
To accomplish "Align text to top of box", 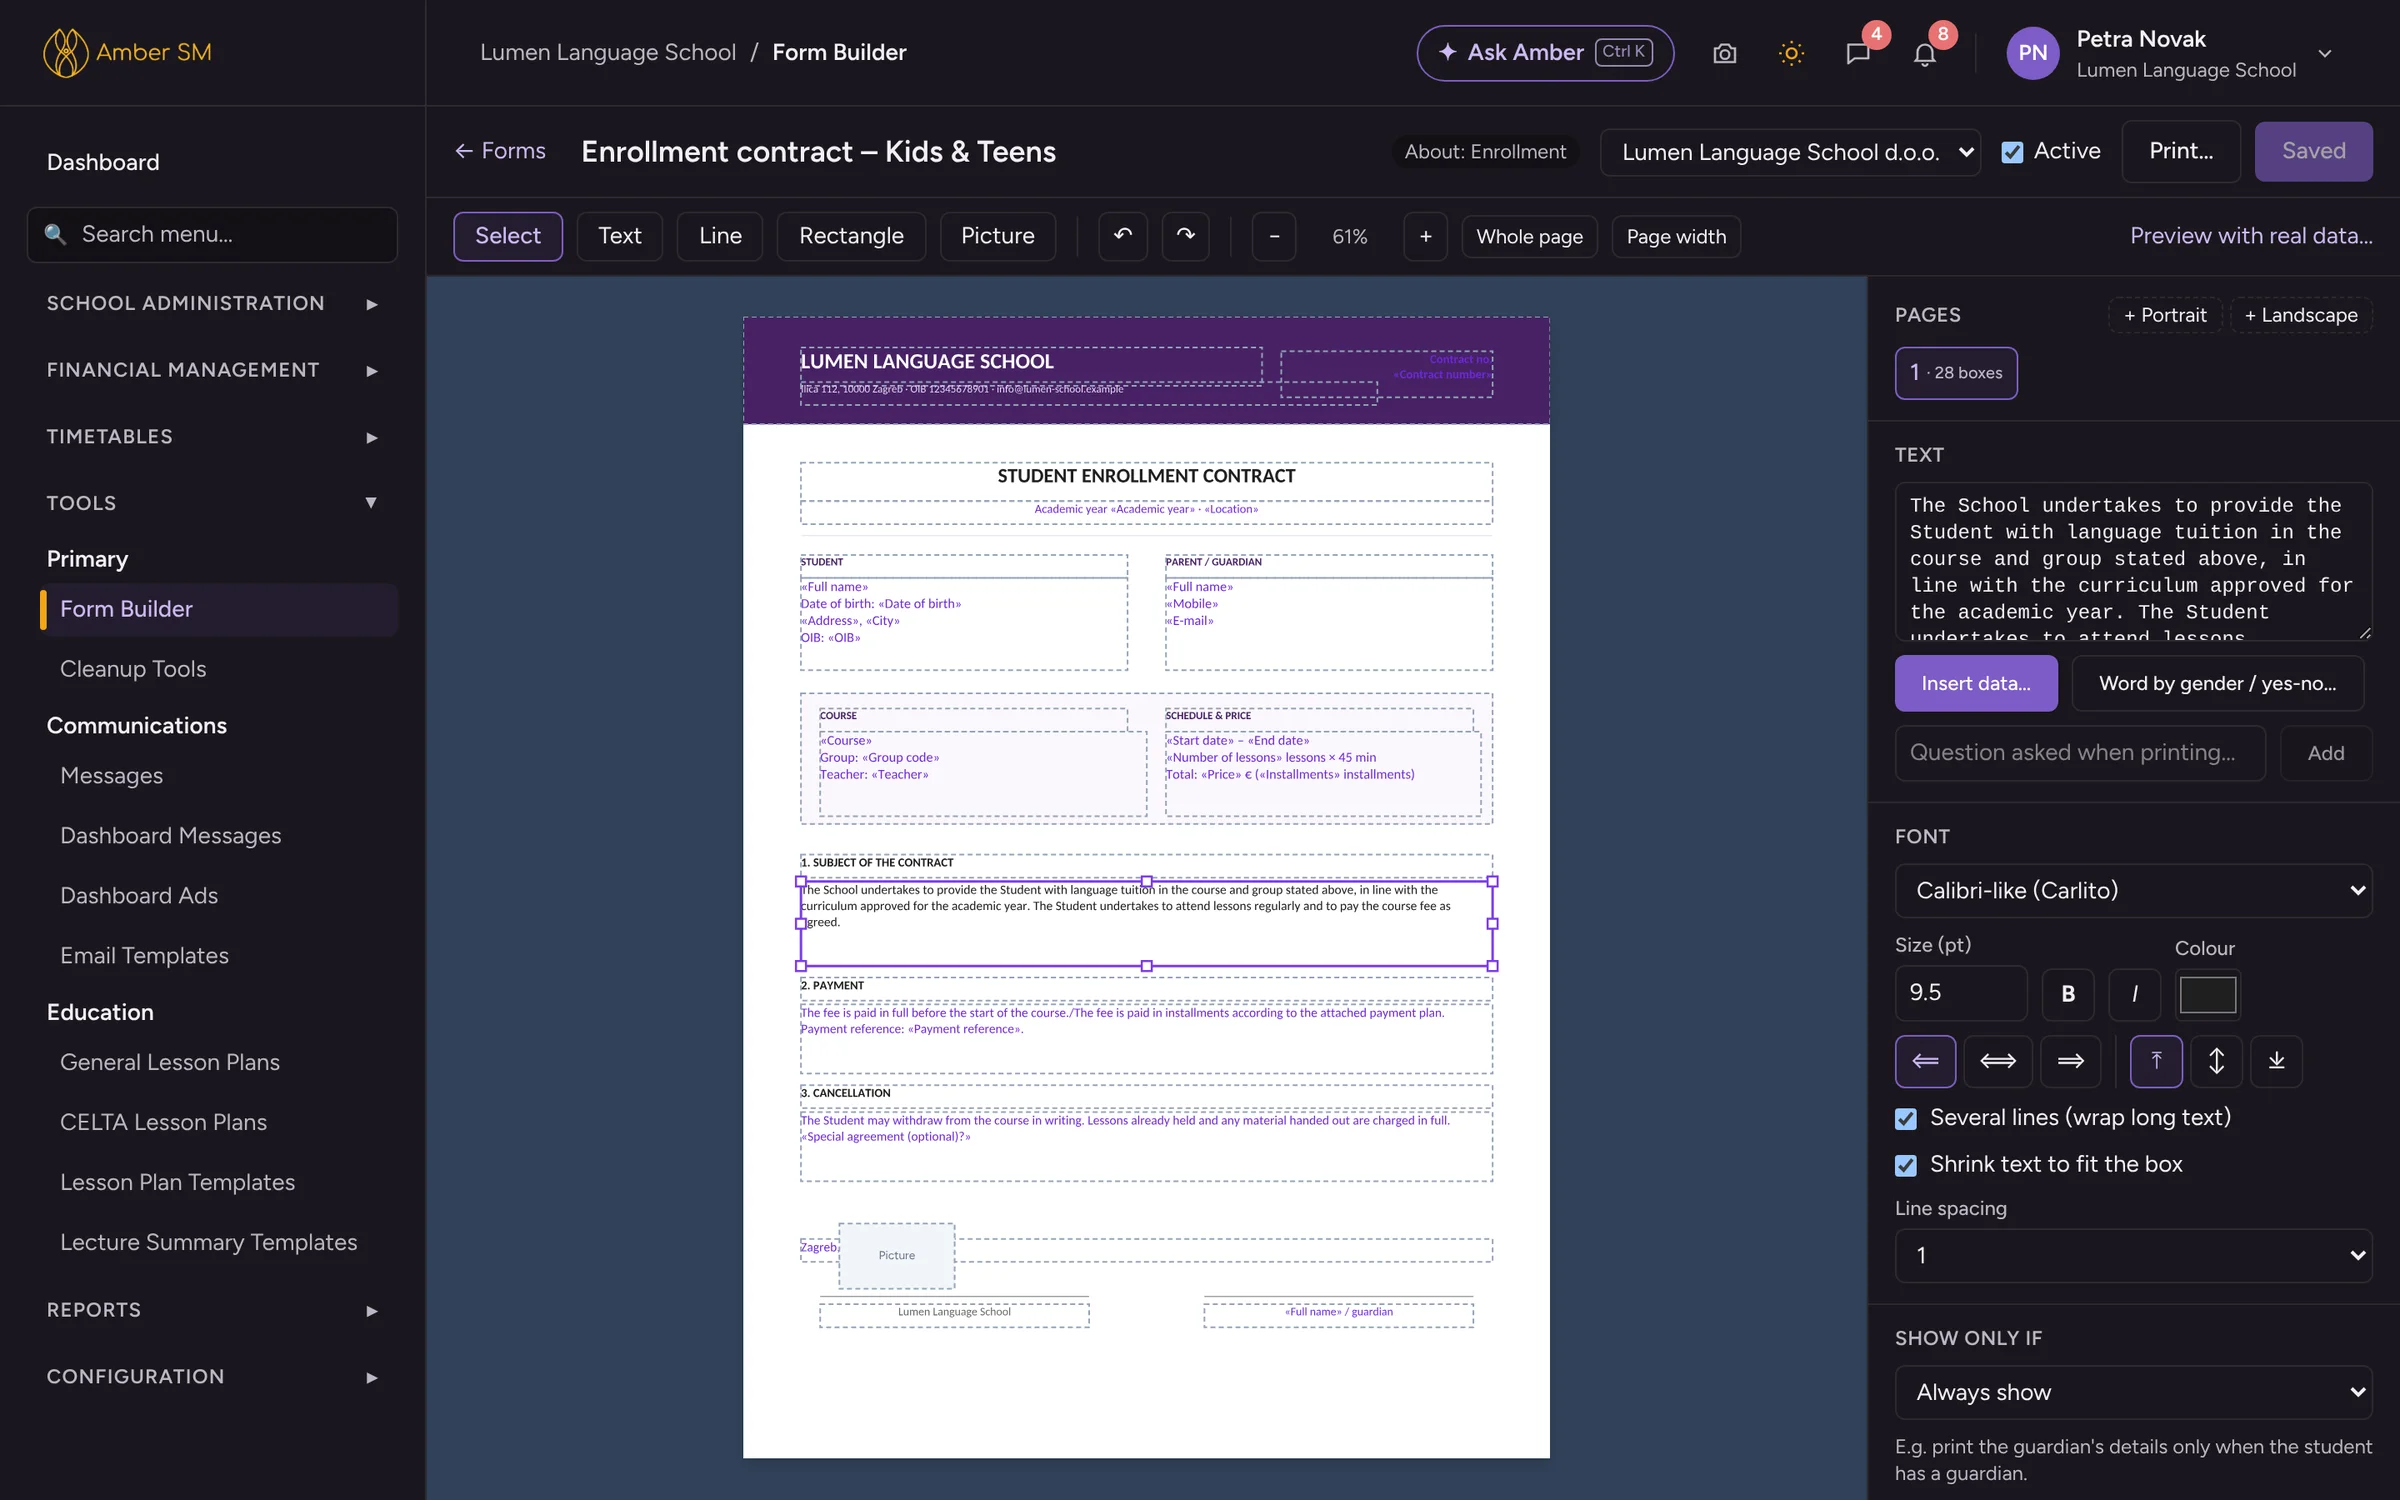I will click(2156, 1061).
